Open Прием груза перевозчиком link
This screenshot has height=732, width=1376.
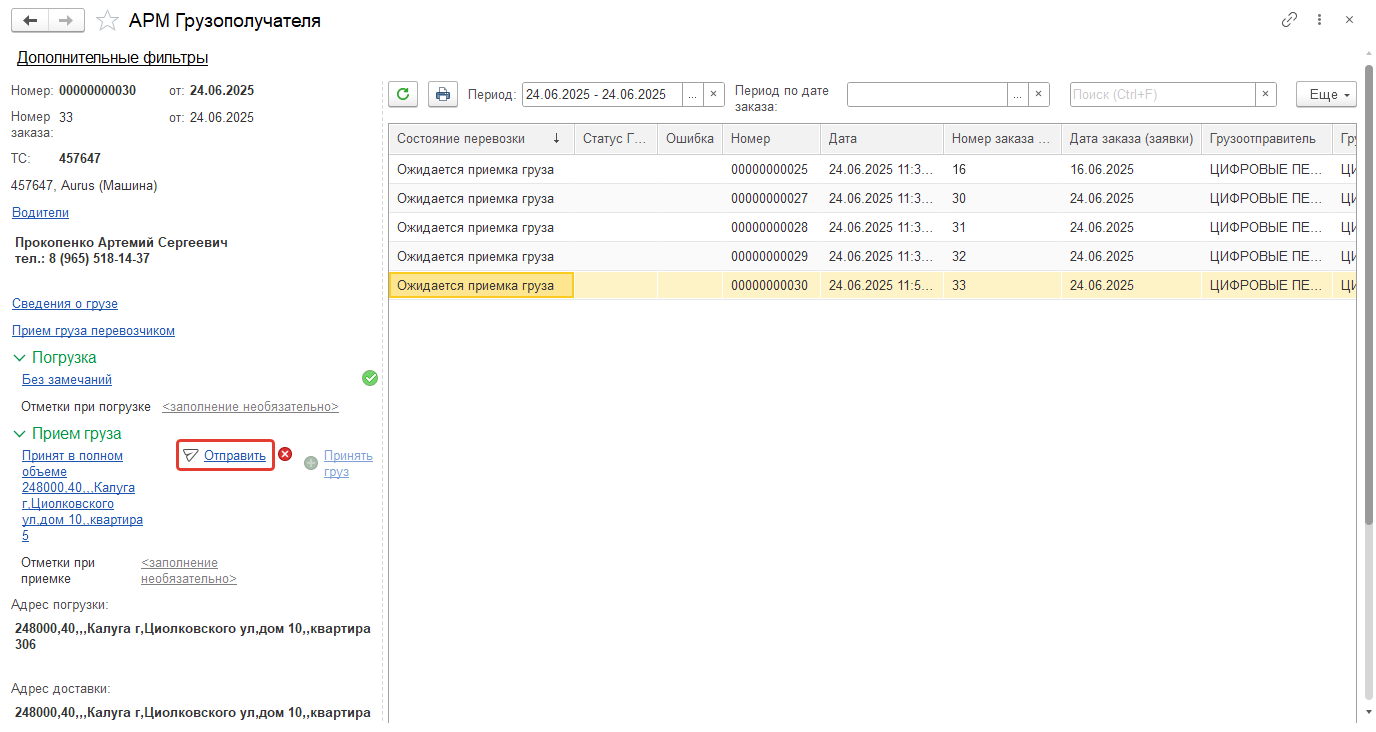tap(93, 330)
